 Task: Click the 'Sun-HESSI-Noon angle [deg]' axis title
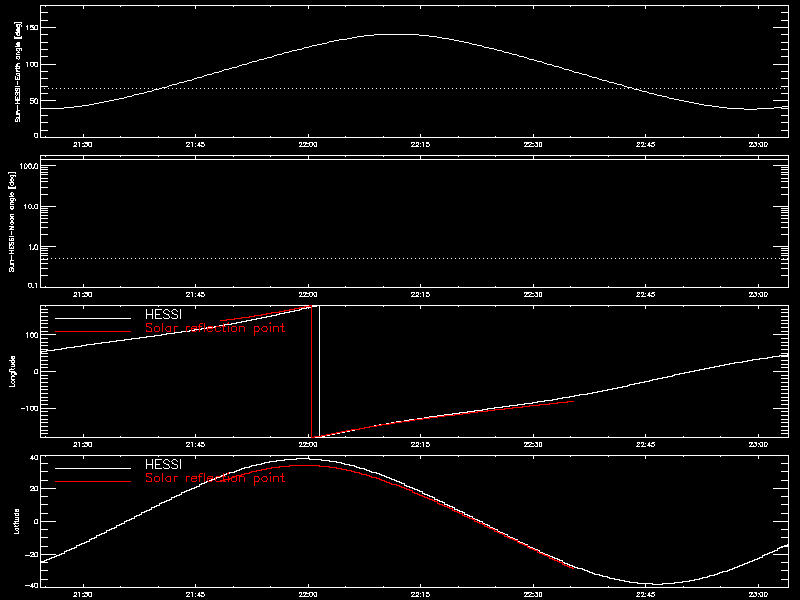click(12, 221)
